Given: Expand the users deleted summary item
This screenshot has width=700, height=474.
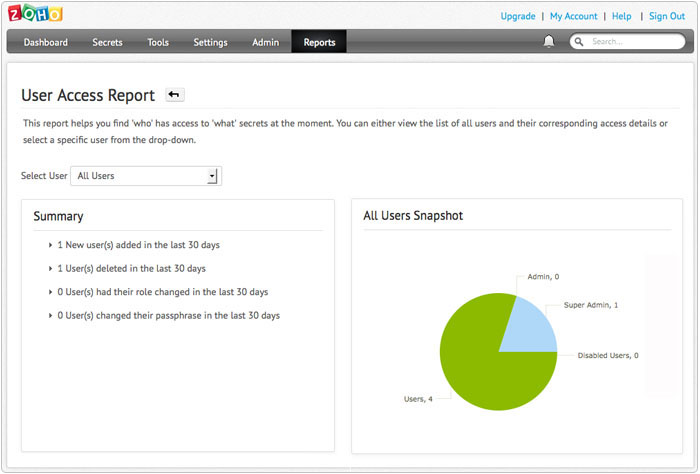Looking at the screenshot, I should click(127, 268).
